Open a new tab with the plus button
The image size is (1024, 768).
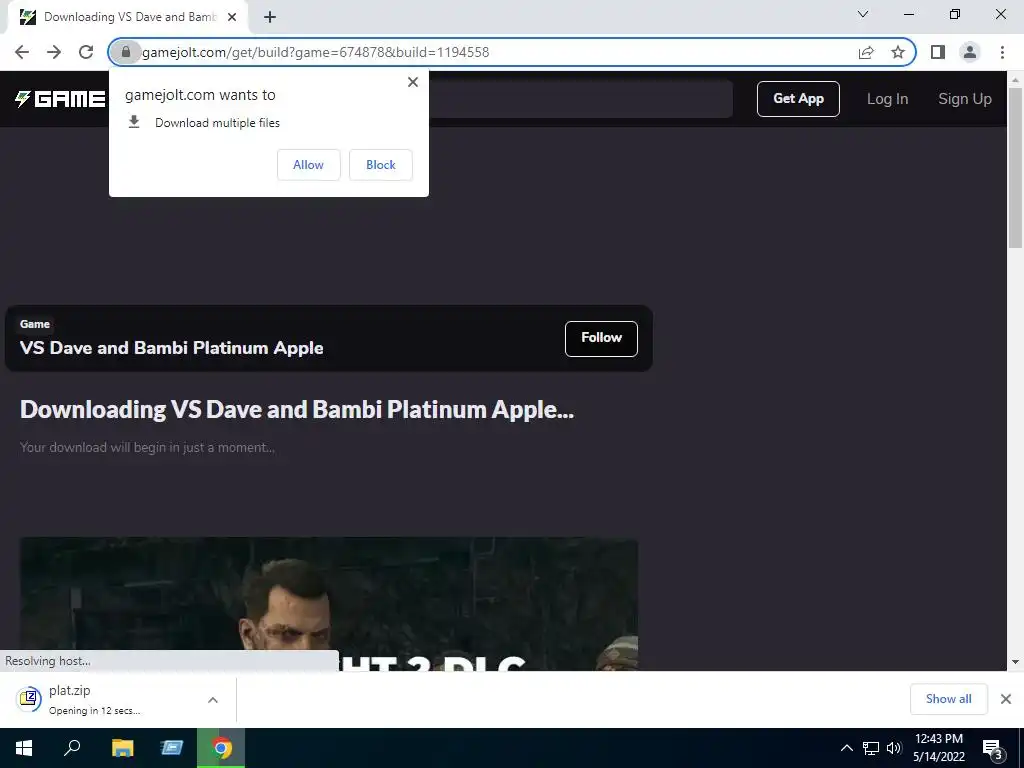tap(270, 18)
